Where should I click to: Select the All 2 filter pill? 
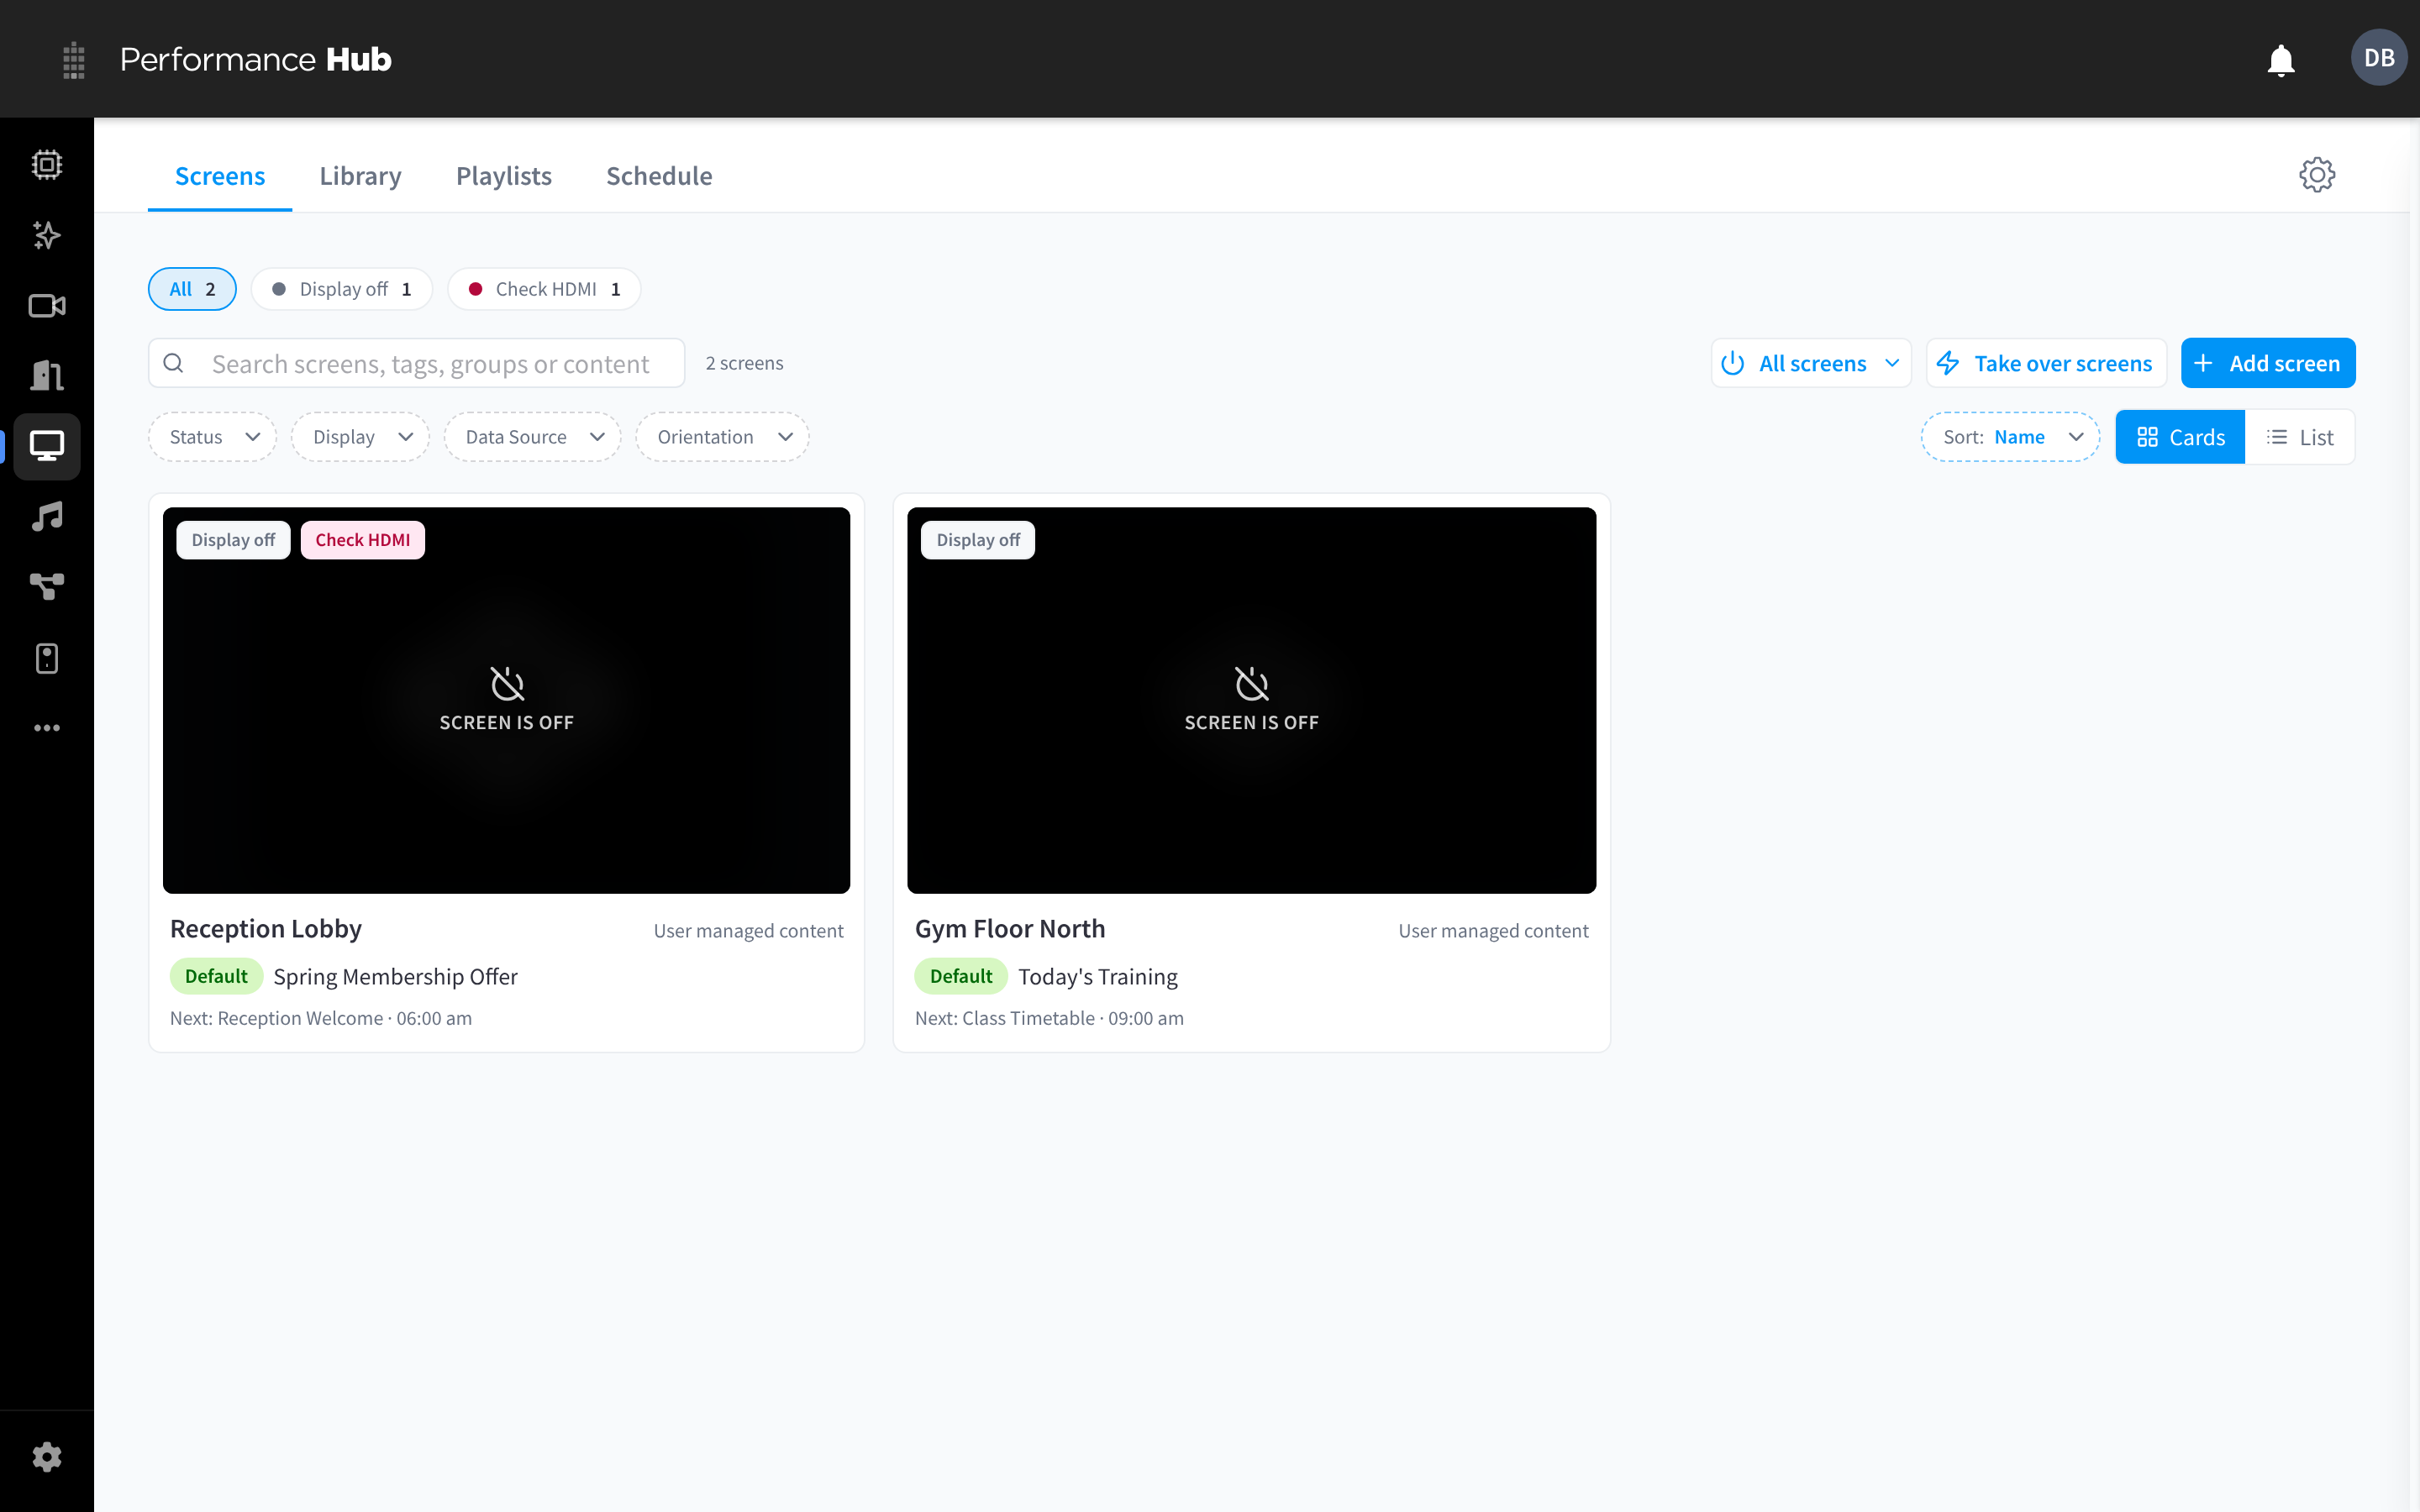pos(192,289)
